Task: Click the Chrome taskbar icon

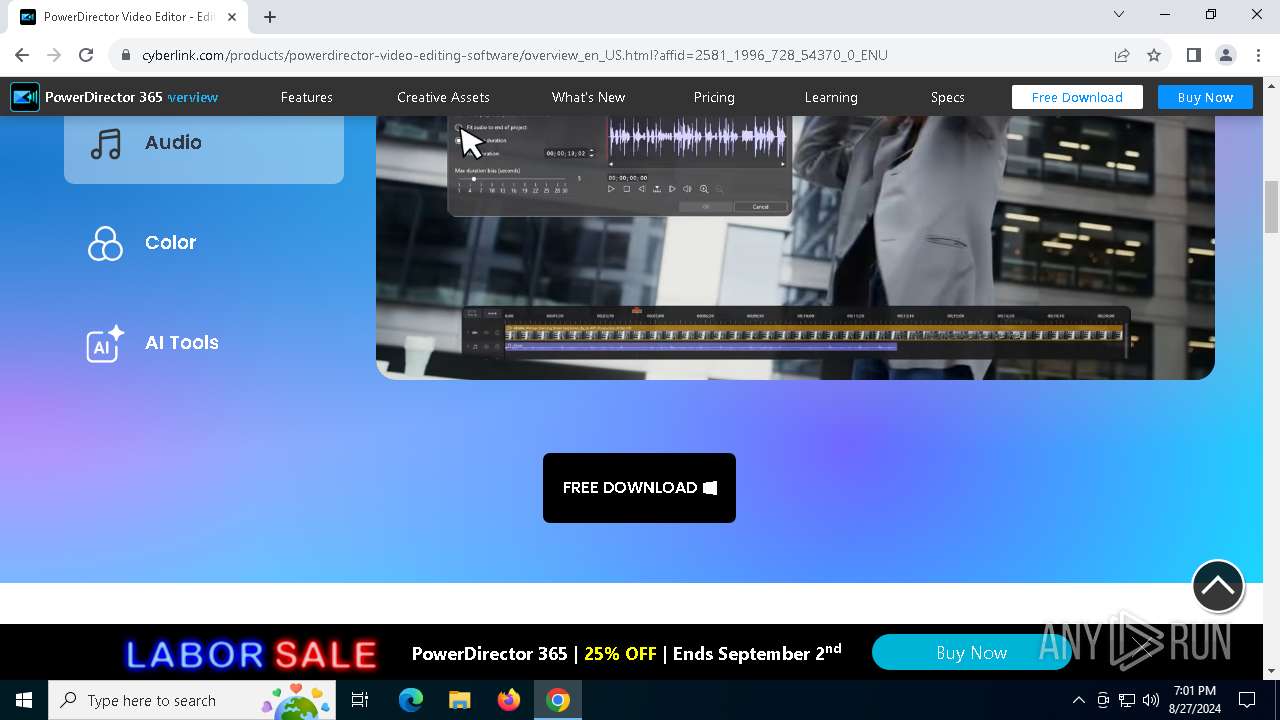Action: (x=558, y=700)
